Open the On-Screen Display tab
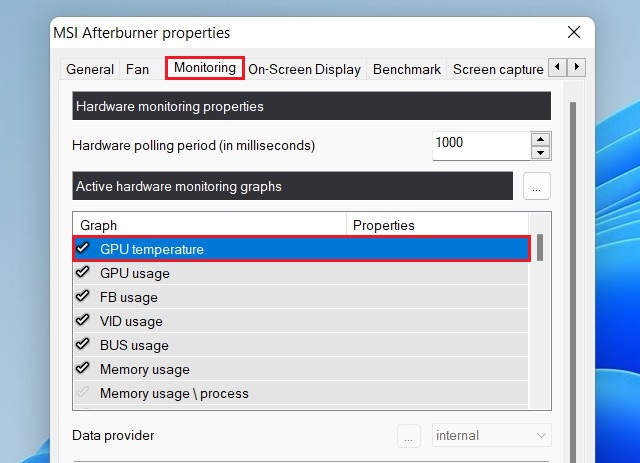 304,69
